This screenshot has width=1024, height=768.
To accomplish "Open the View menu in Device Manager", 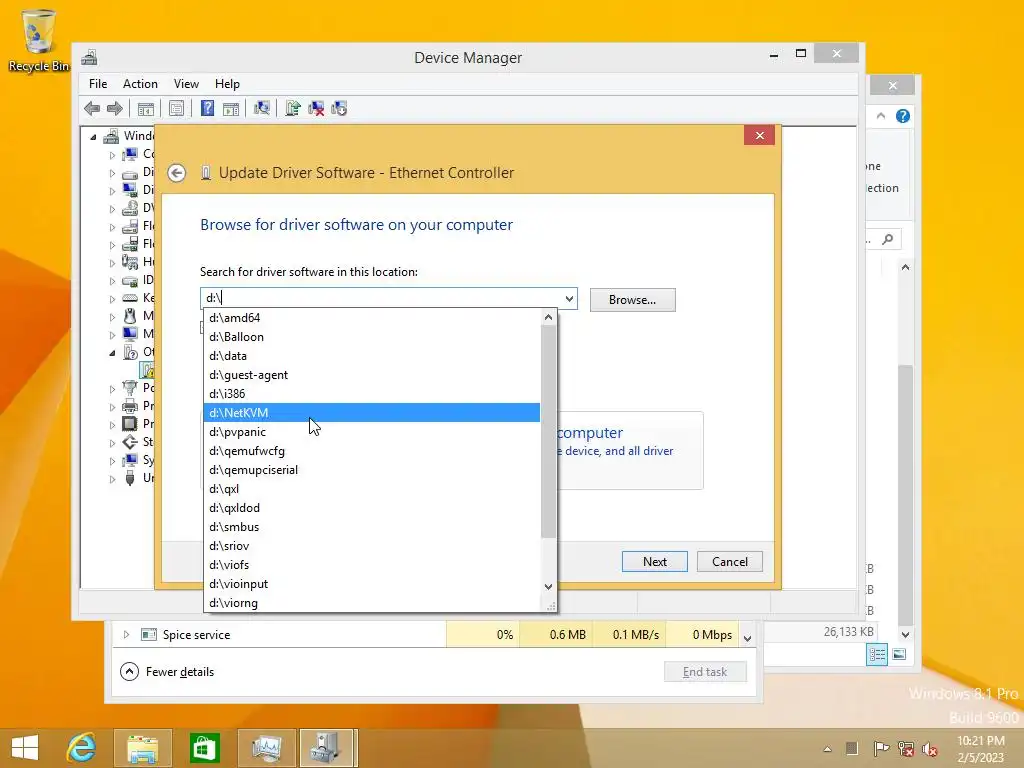I will (x=186, y=84).
